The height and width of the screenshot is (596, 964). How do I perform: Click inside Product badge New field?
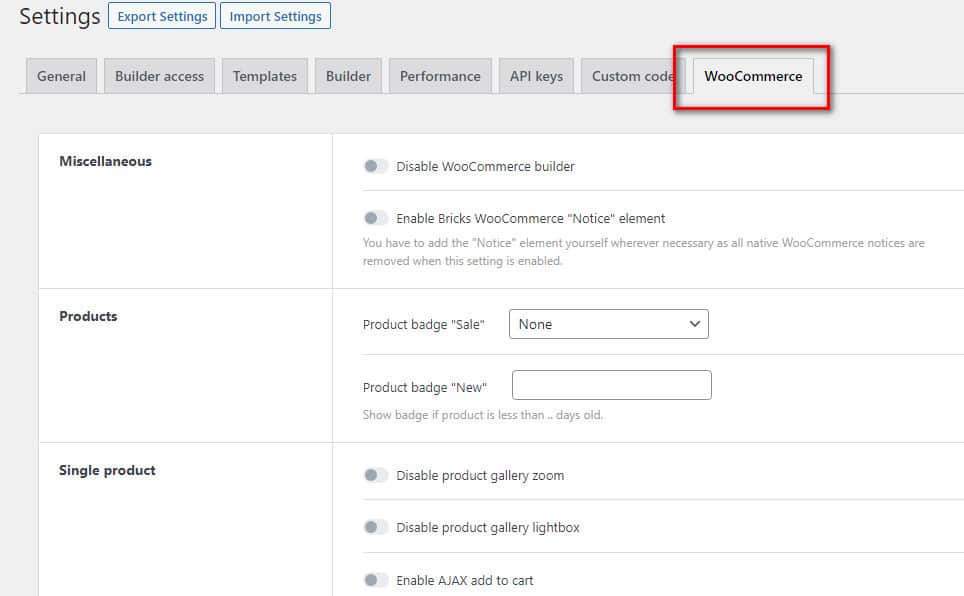point(611,386)
